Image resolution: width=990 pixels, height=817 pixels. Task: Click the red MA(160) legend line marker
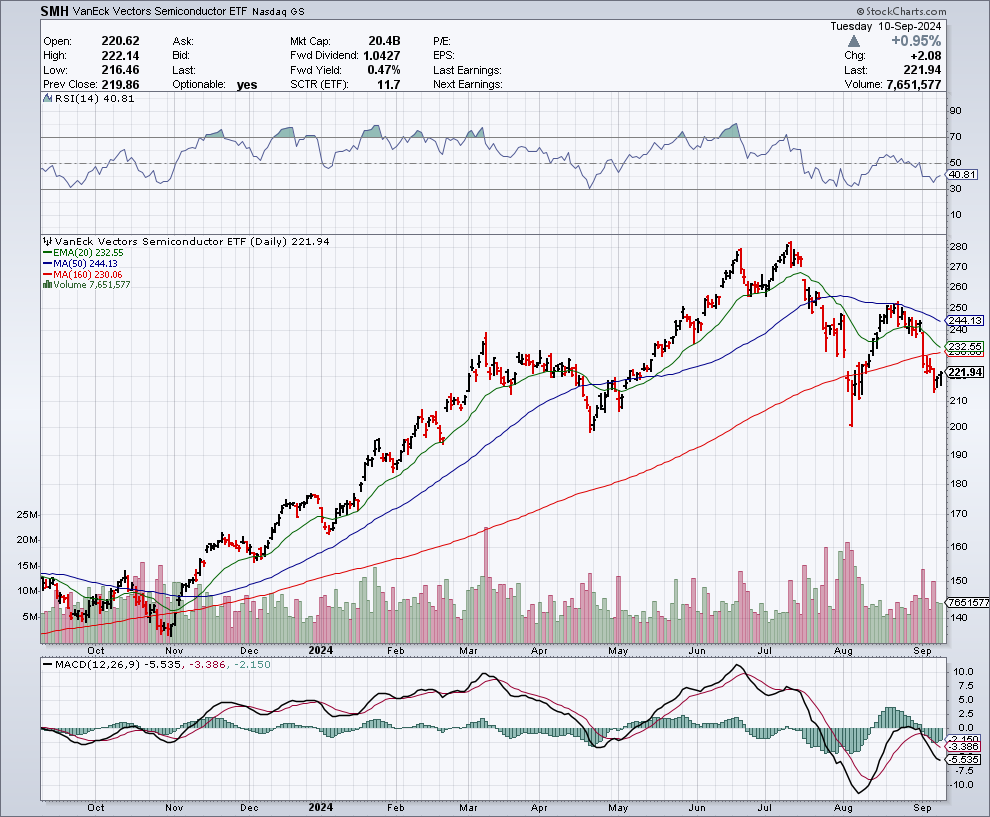click(x=46, y=275)
